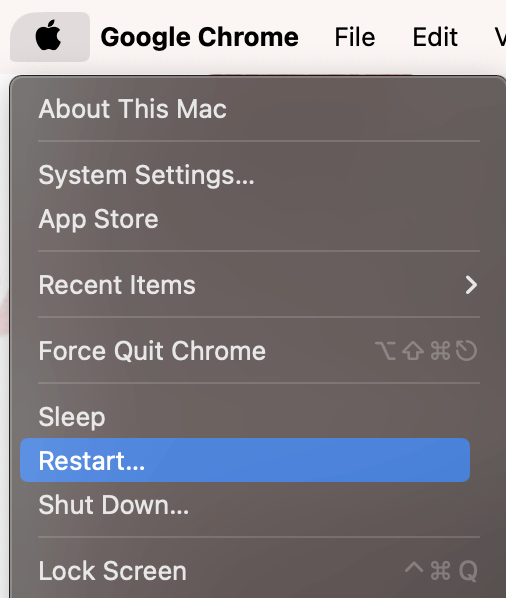
Task: Launch the App Store entry
Action: (245, 219)
